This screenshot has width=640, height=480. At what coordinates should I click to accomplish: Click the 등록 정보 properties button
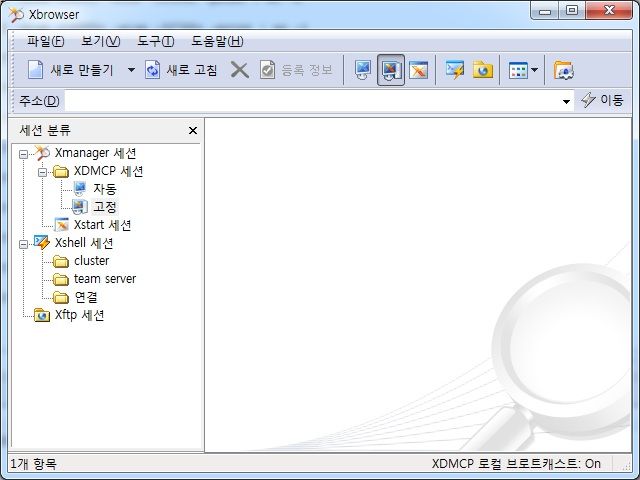(296, 70)
